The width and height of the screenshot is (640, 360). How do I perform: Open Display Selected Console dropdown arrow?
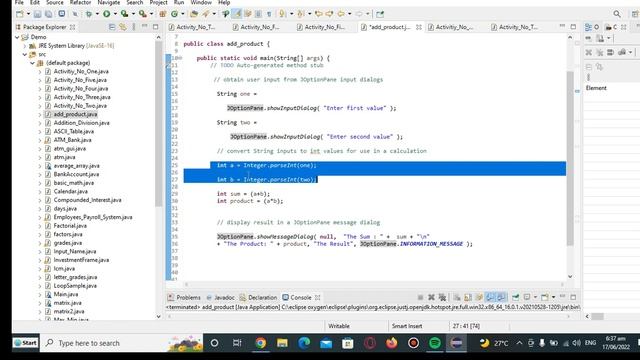pyautogui.click(x=535, y=297)
